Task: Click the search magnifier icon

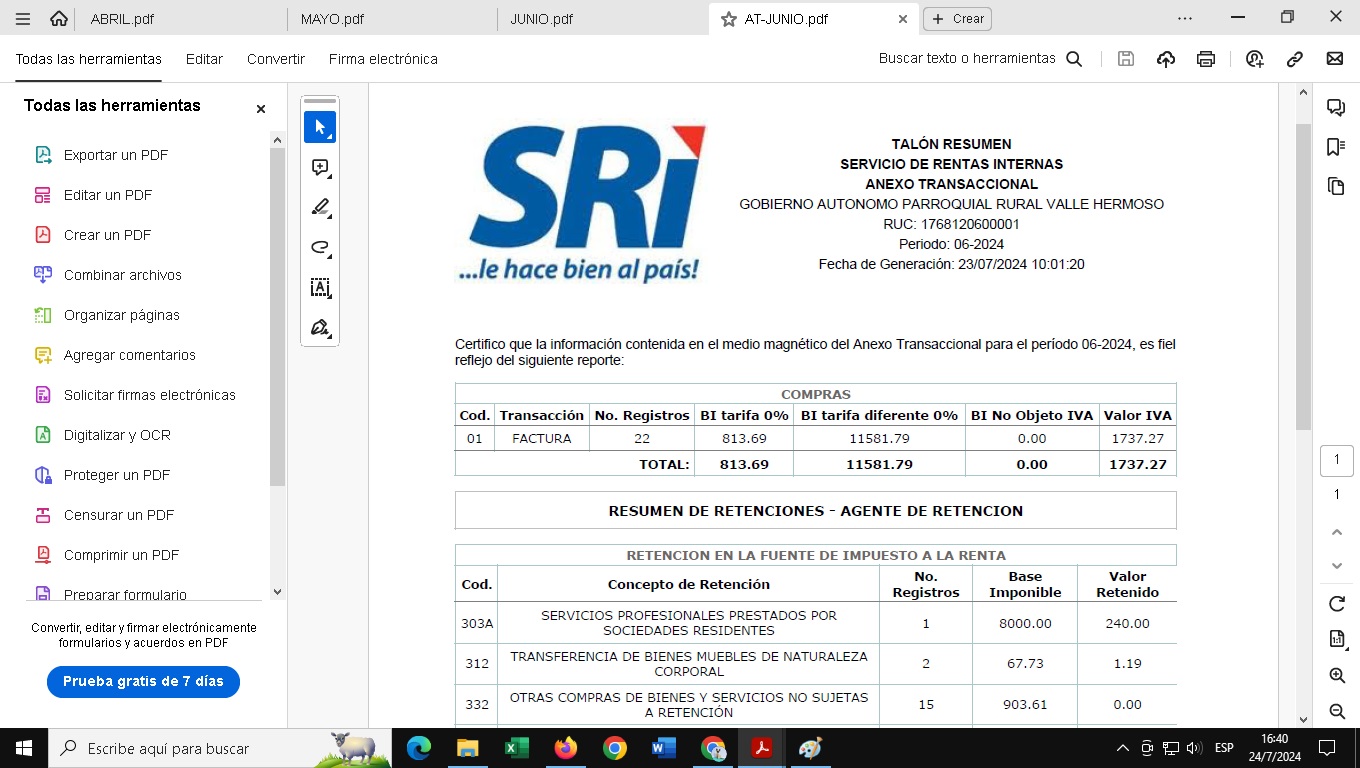Action: [x=1074, y=59]
